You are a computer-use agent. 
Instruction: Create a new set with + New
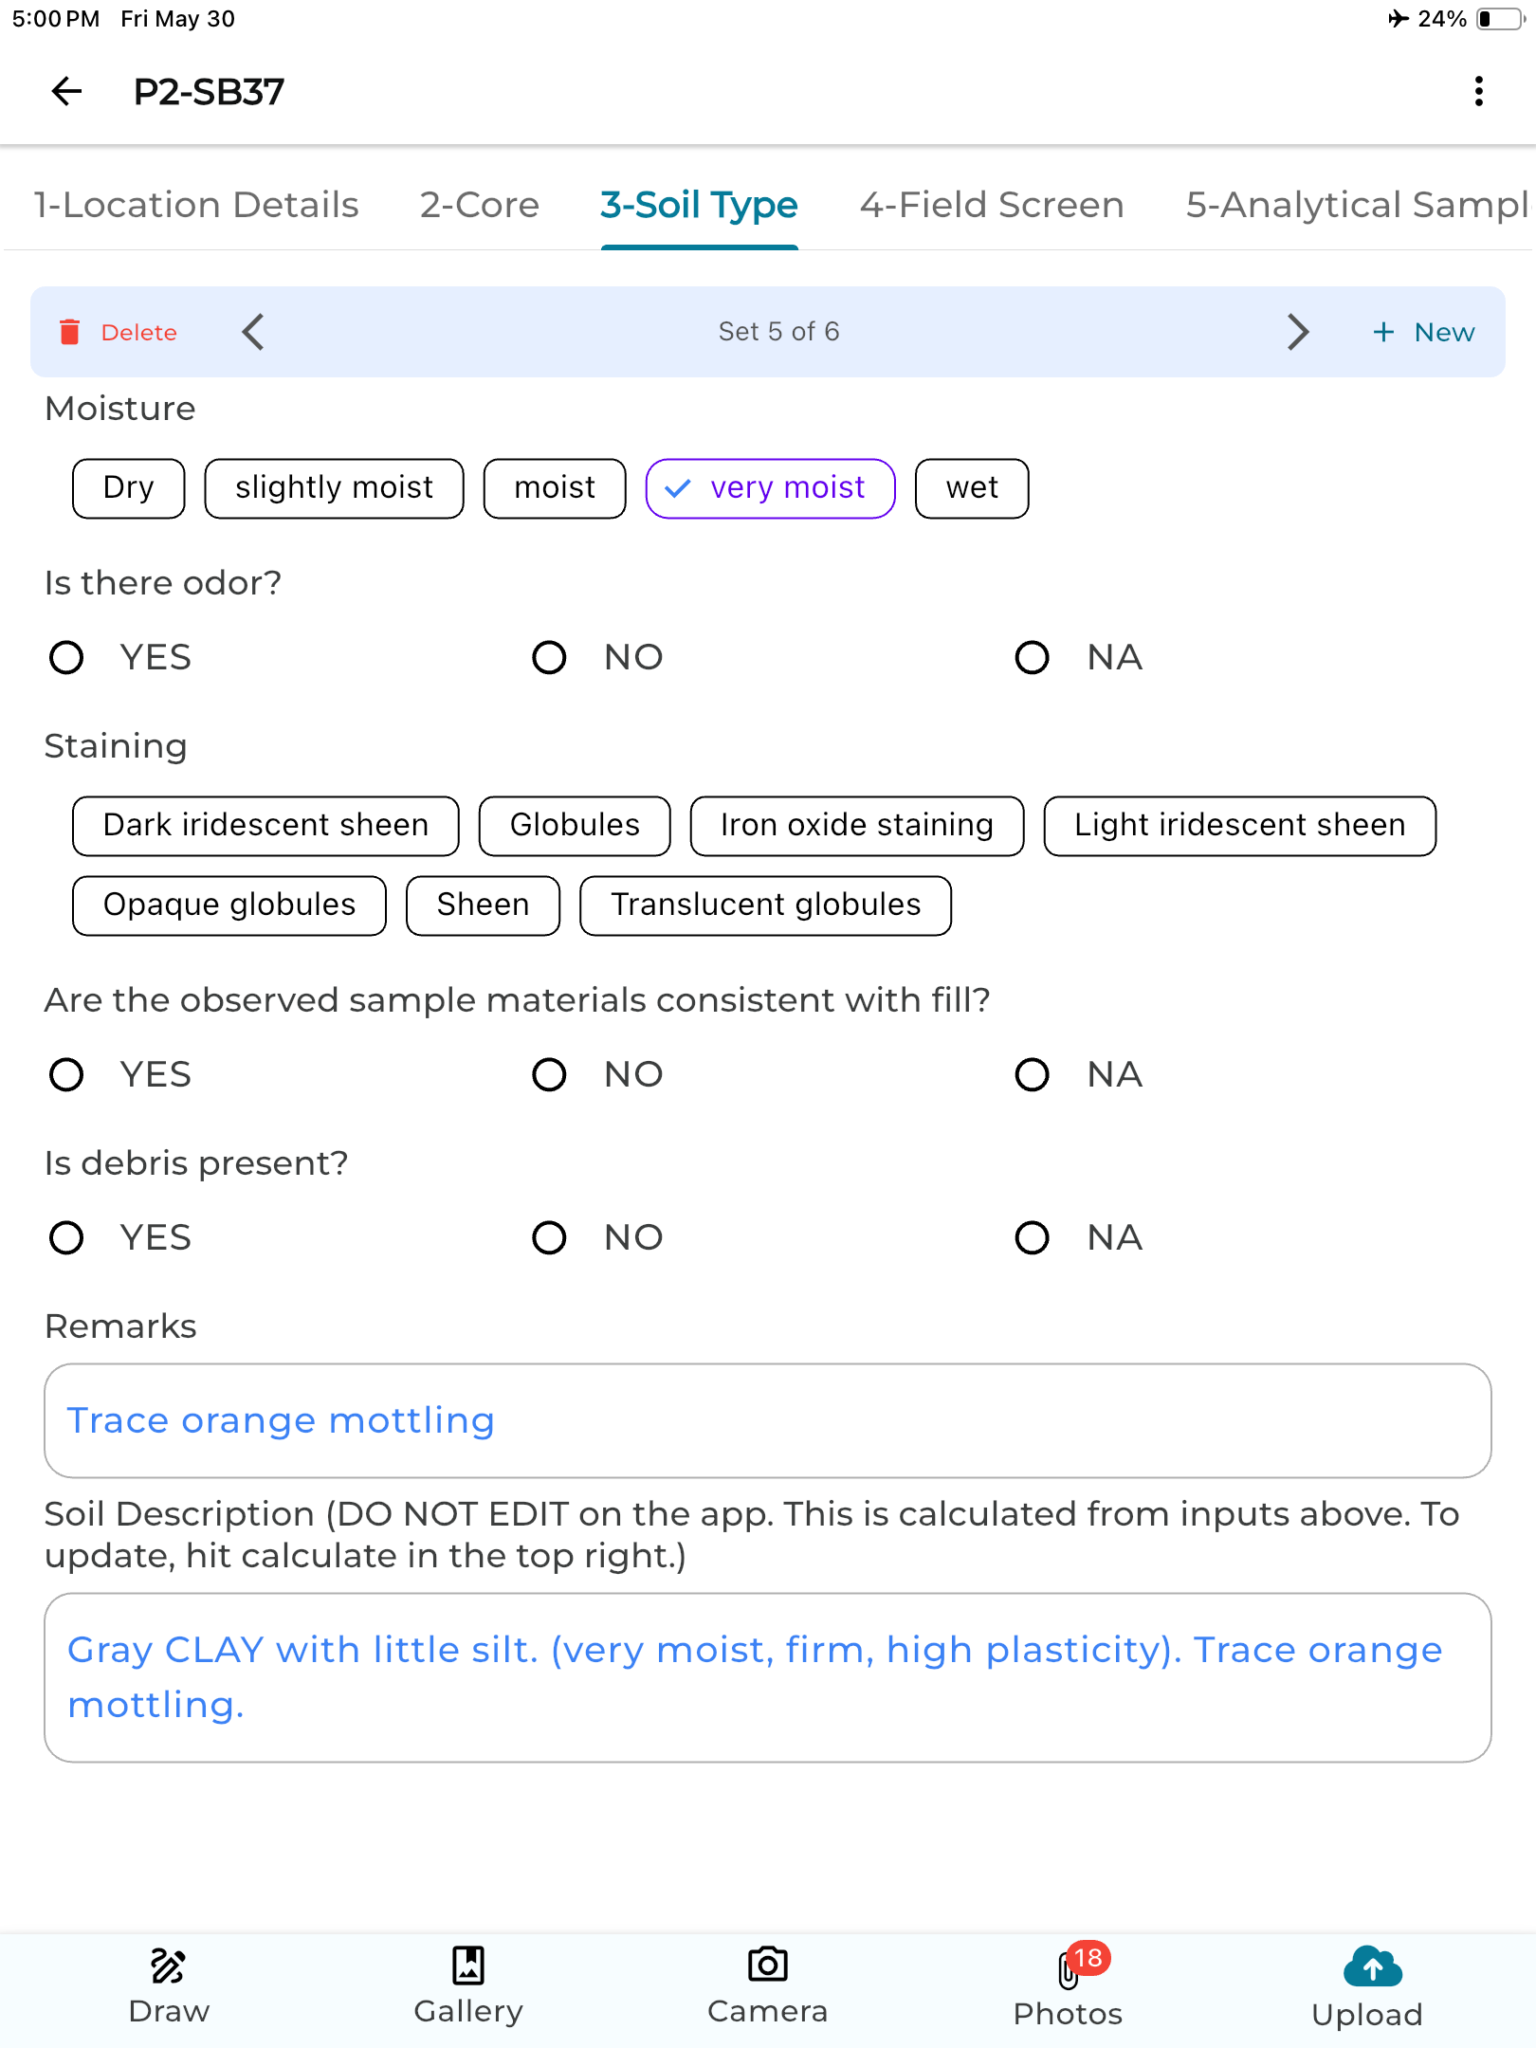[x=1423, y=332]
